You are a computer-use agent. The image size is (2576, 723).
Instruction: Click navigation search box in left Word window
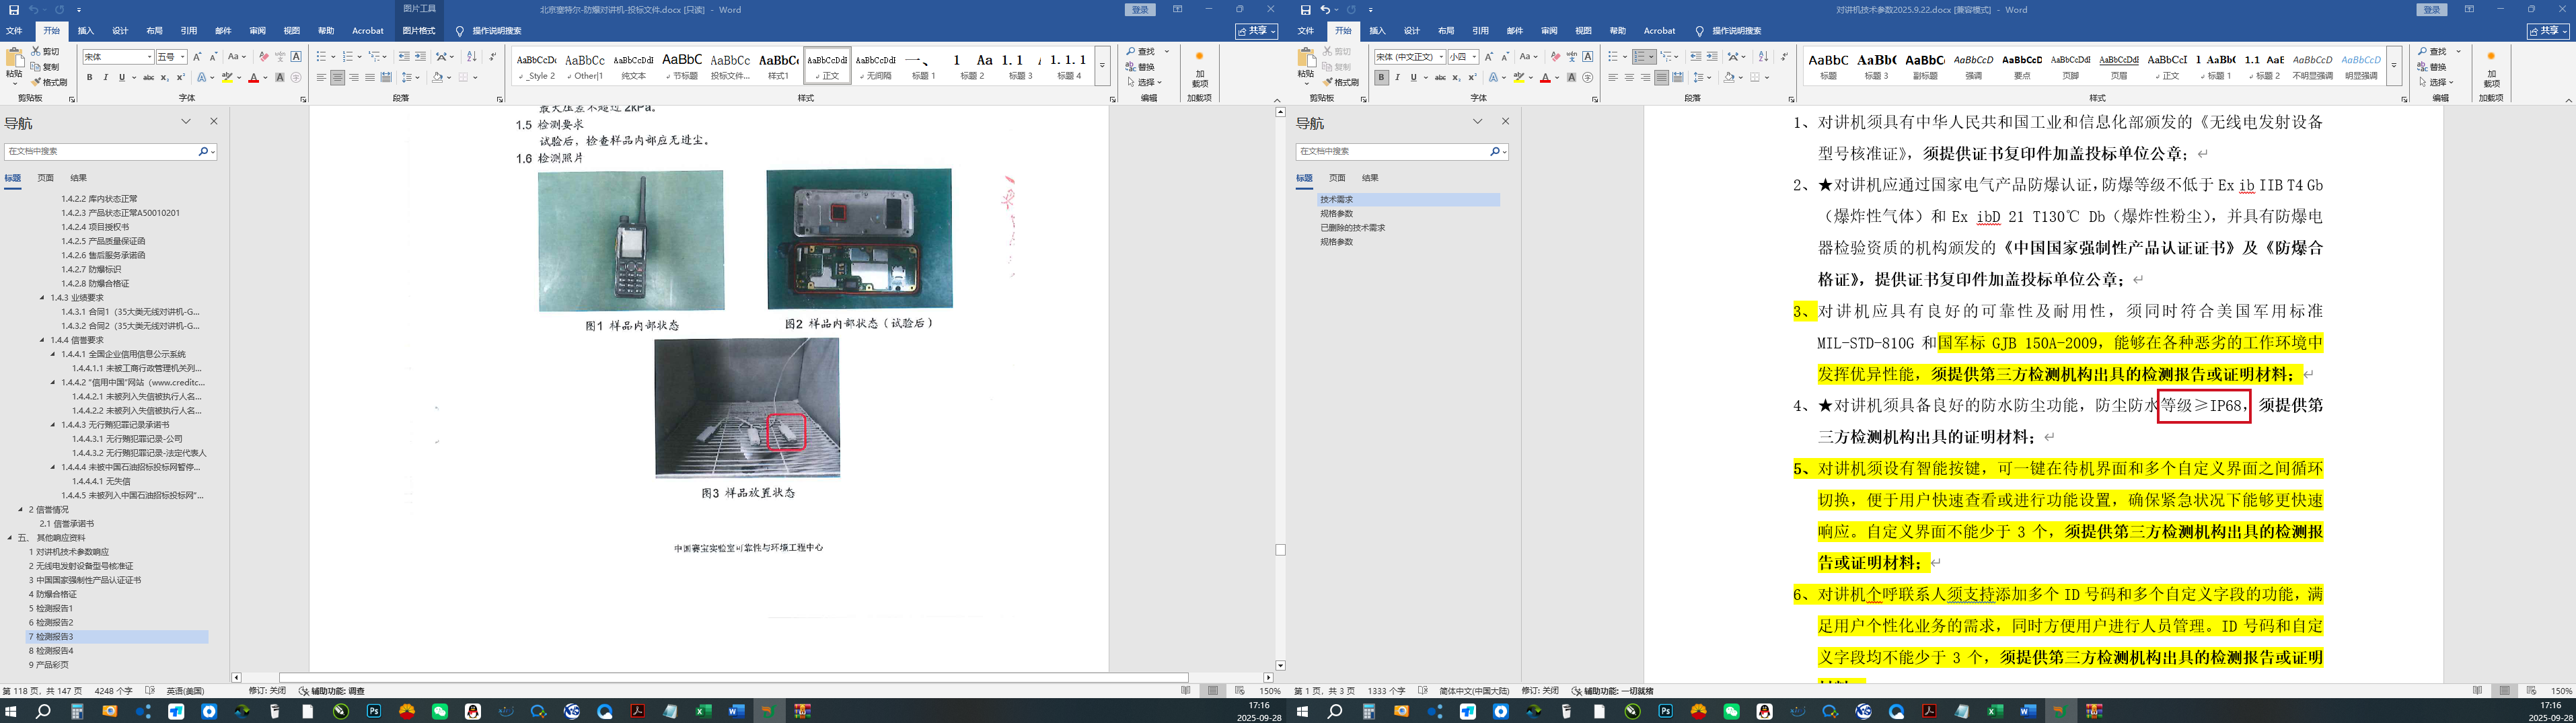click(100, 152)
